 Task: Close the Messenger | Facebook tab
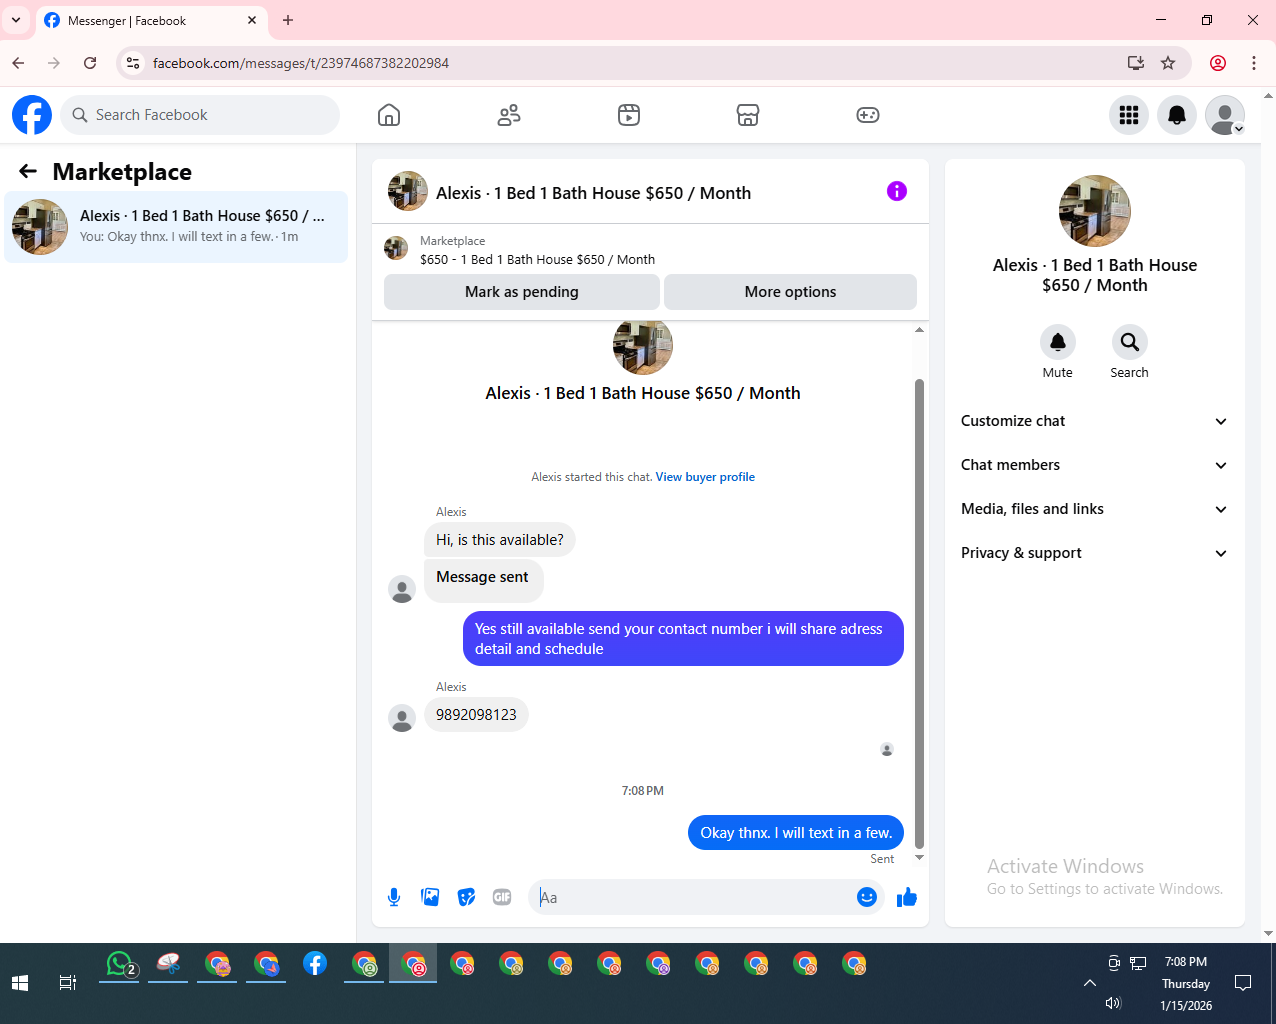[x=252, y=20]
